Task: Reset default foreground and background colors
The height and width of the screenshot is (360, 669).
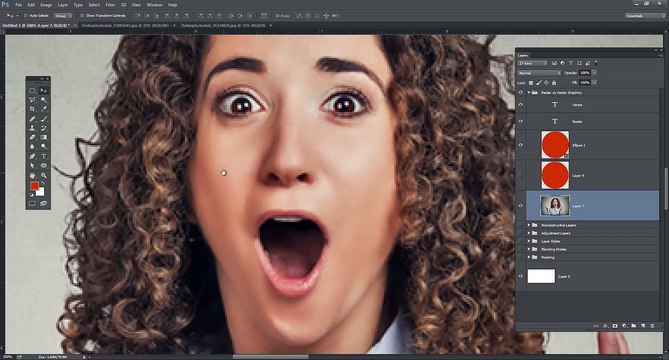Action: [32, 195]
